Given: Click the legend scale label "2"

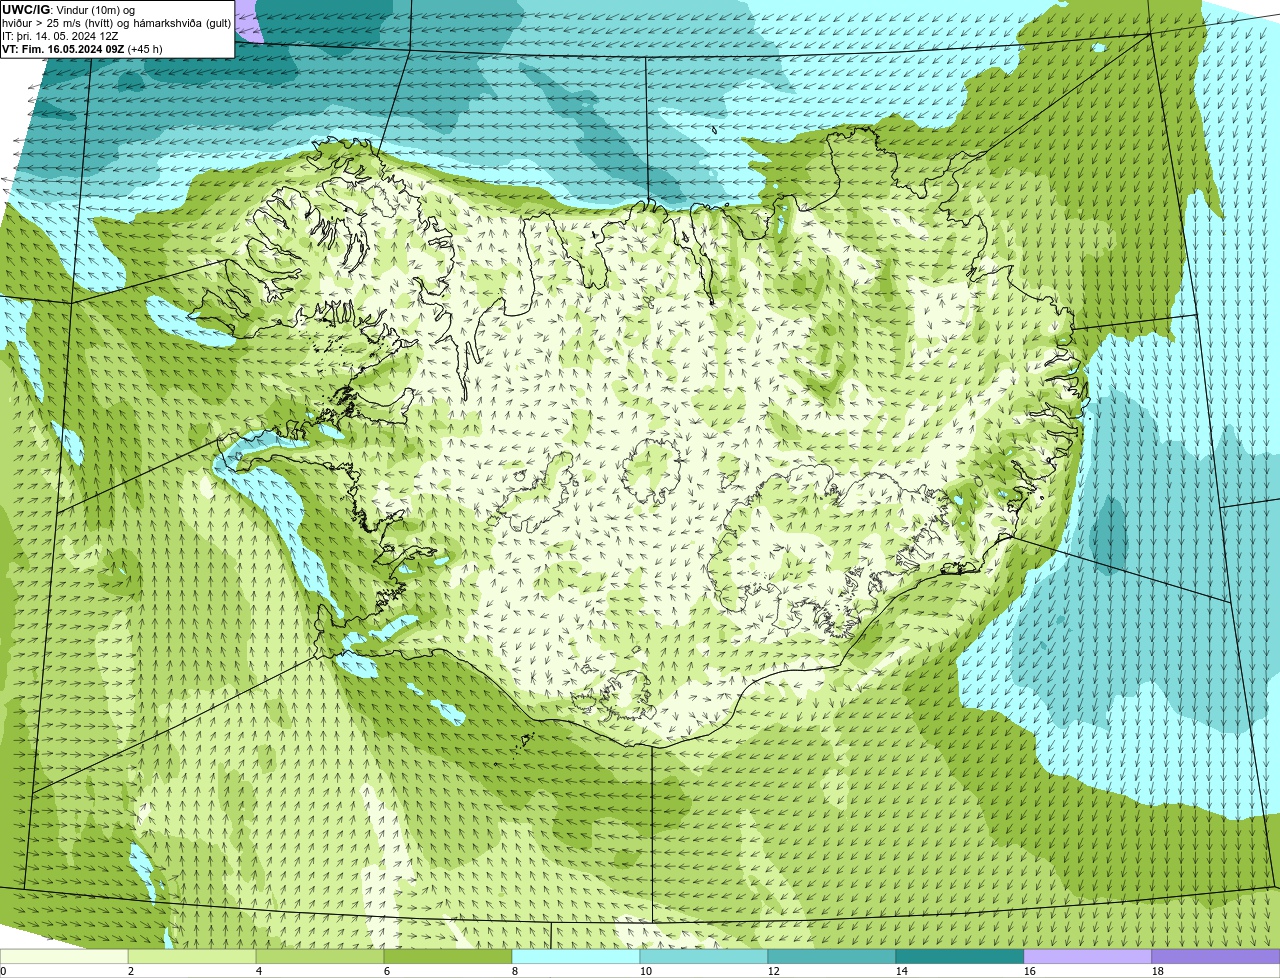Looking at the screenshot, I should click(131, 971).
